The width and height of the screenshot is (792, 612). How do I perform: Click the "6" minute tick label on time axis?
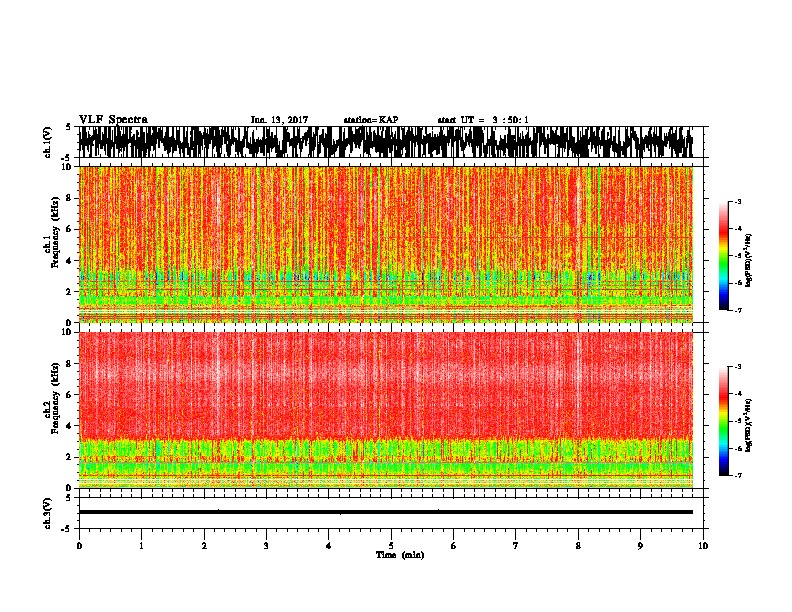[x=454, y=546]
